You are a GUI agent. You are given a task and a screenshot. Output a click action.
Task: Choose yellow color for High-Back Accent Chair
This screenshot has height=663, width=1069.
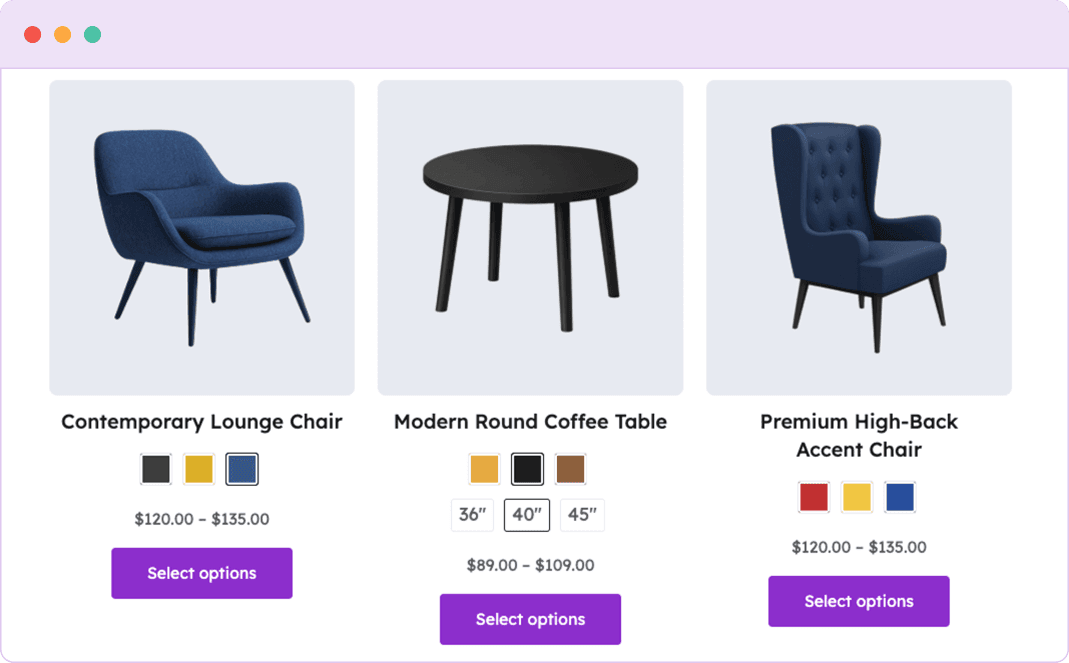[x=856, y=497]
